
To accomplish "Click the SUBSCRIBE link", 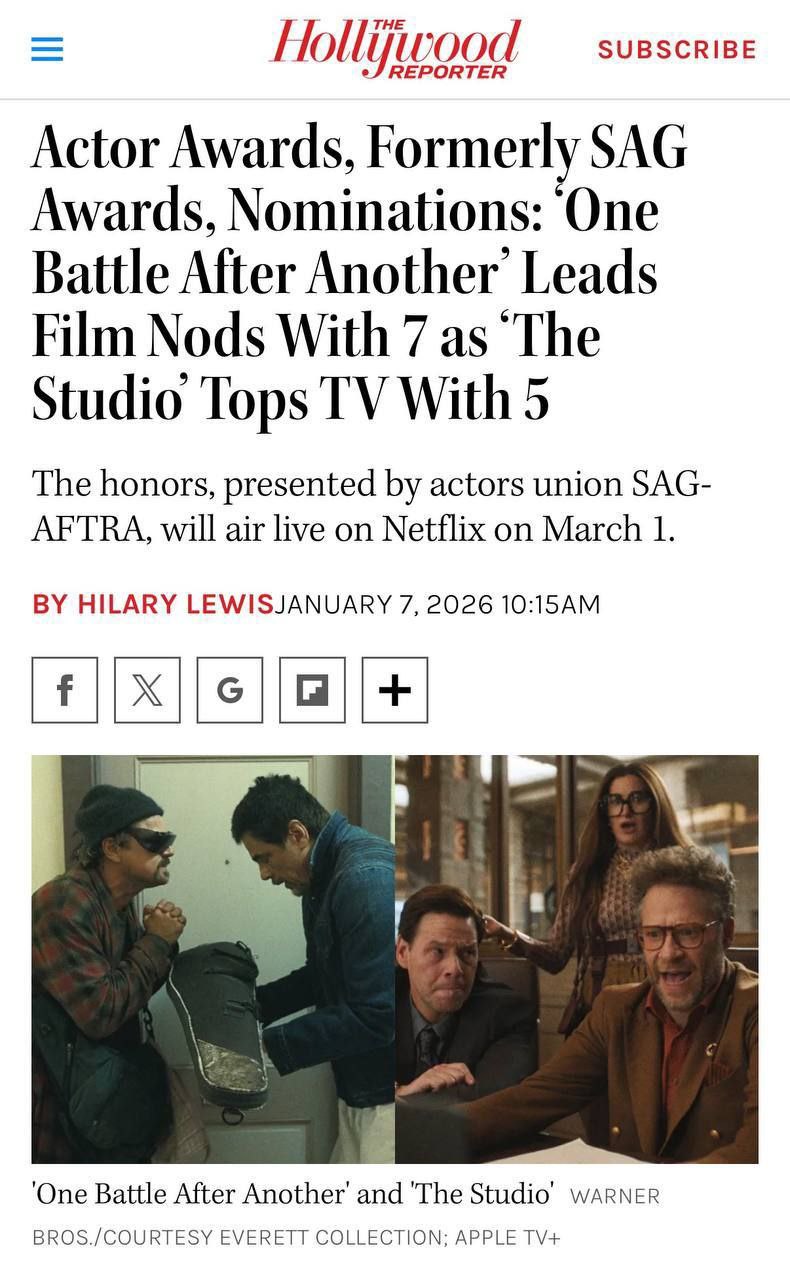I will (677, 50).
